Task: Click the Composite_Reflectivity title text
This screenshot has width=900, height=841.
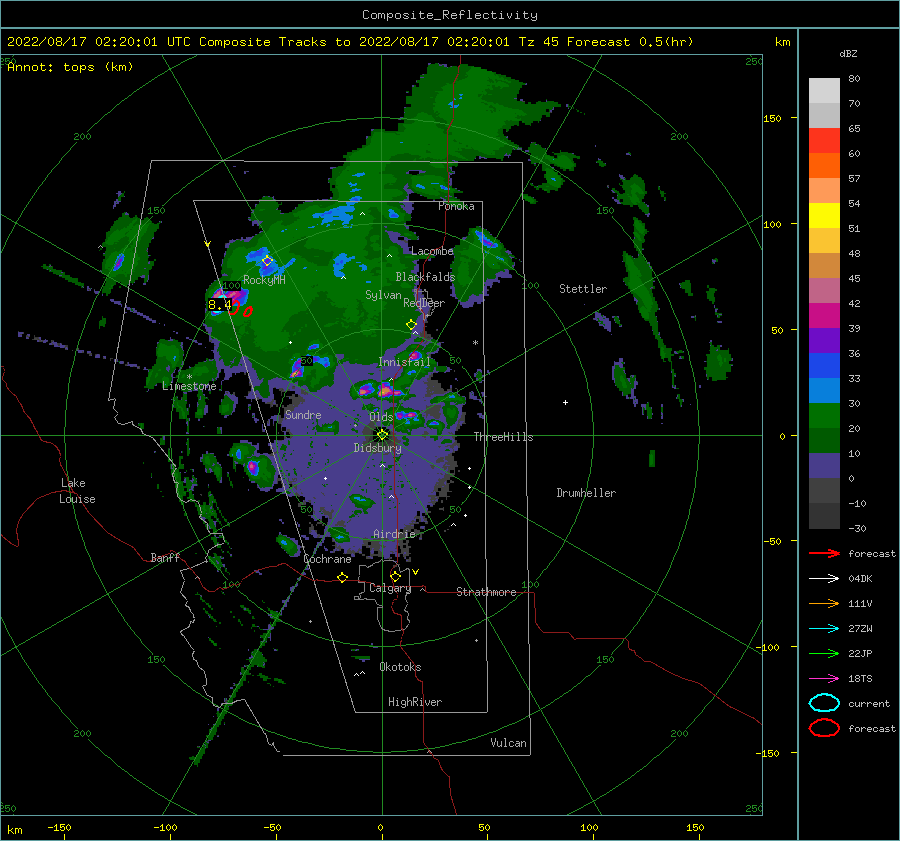Action: coord(450,15)
